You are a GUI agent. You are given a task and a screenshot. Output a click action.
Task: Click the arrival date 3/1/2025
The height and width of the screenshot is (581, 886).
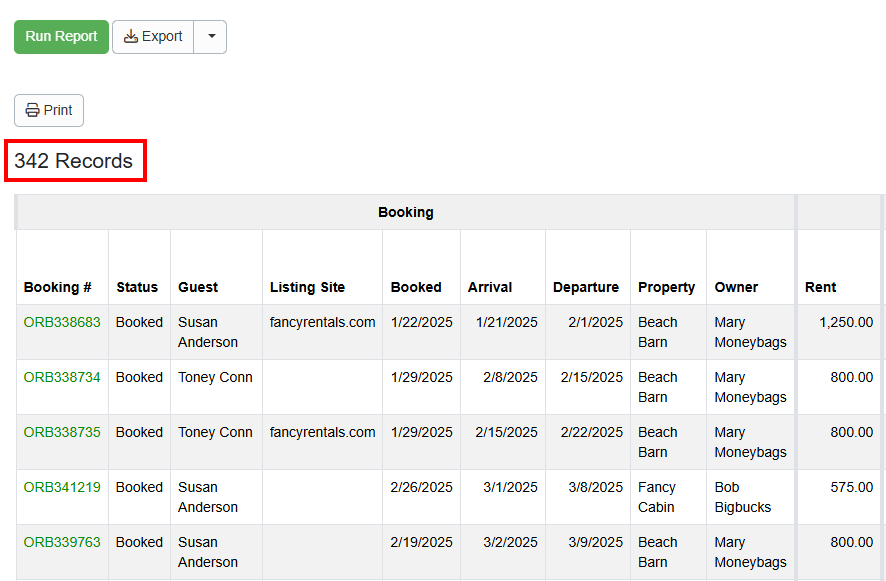(510, 487)
